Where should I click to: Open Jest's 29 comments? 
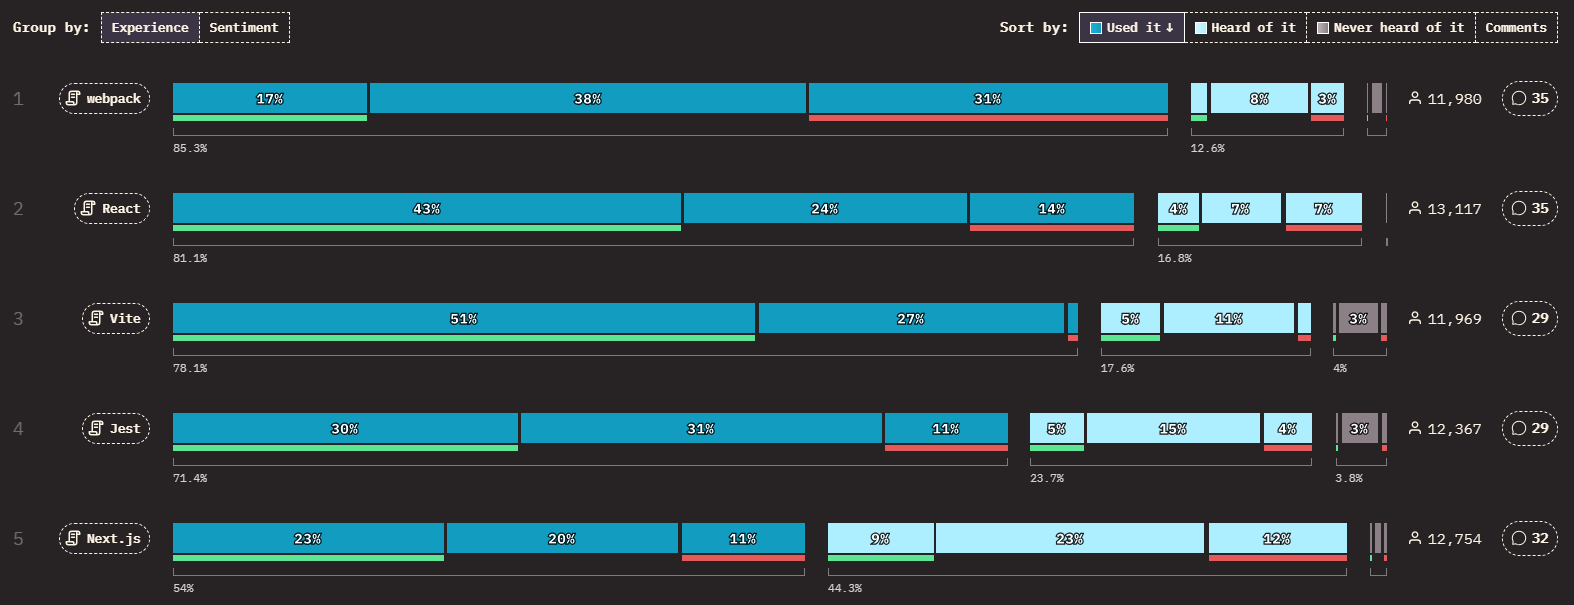pyautogui.click(x=1530, y=428)
